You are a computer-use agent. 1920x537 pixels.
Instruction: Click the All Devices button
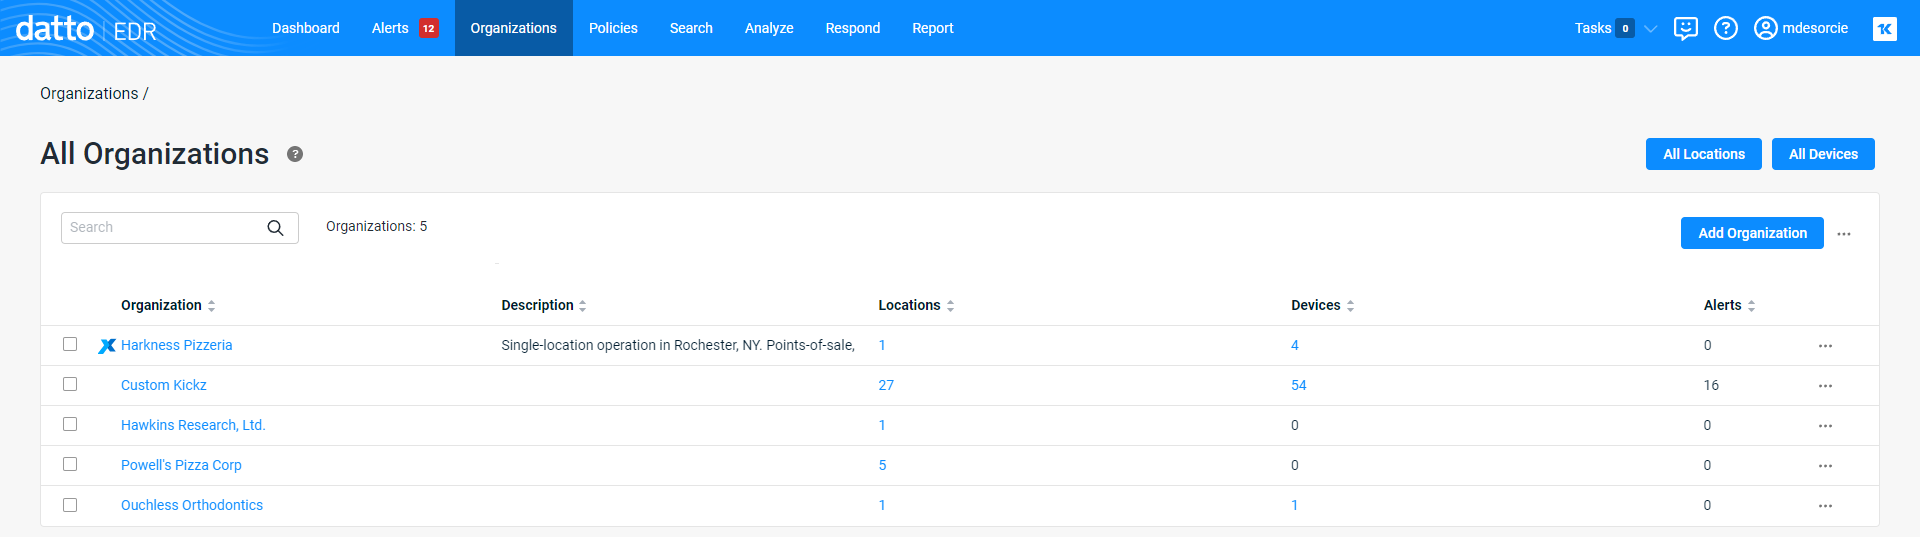pyautogui.click(x=1823, y=154)
